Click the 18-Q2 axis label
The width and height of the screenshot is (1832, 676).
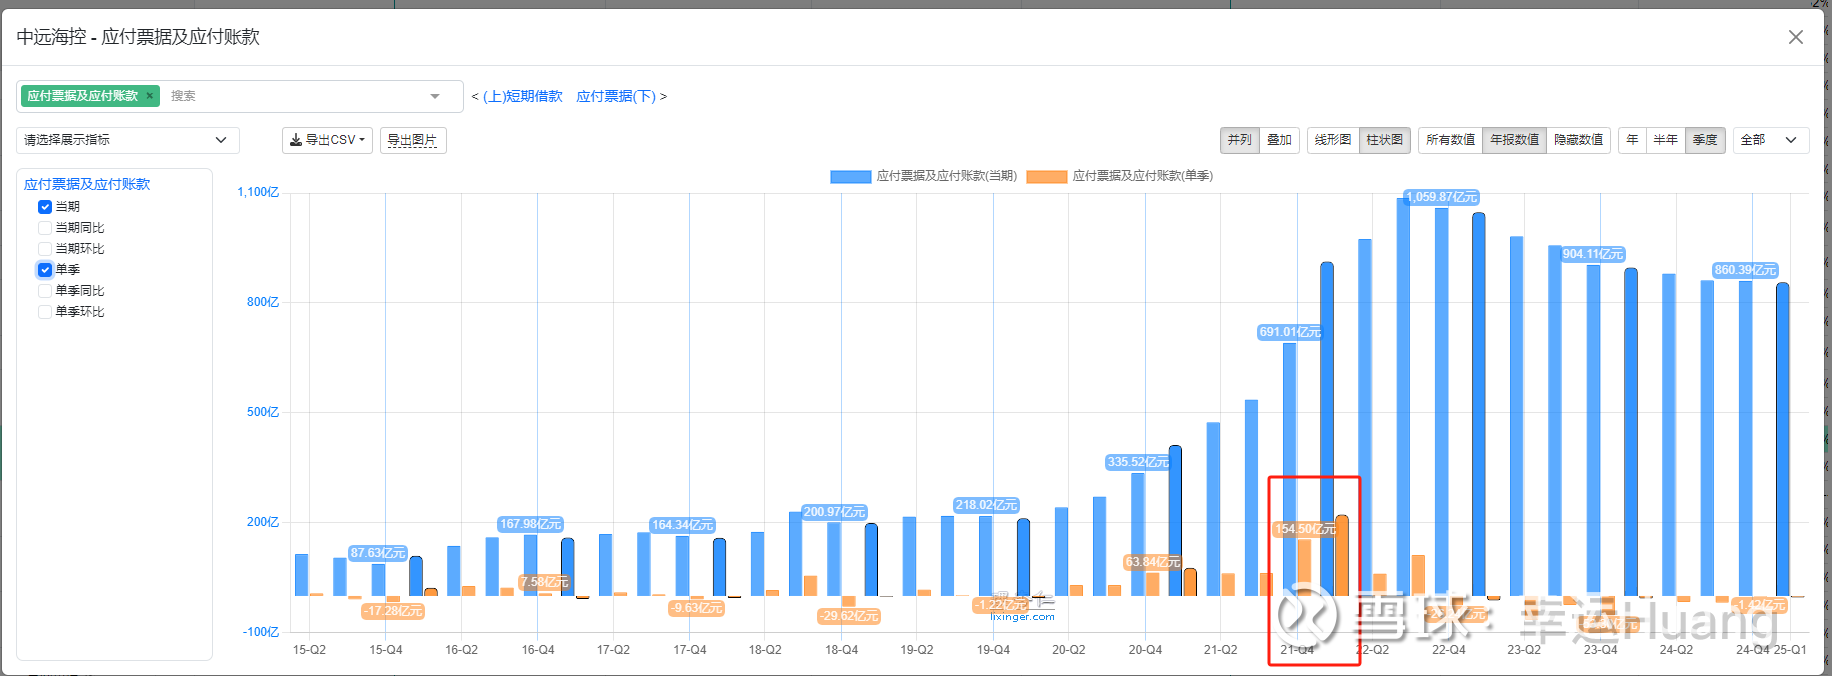(765, 650)
